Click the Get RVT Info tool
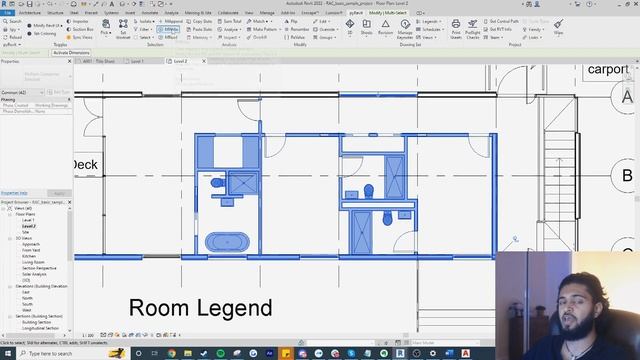This screenshot has width=640, height=360. [498, 29]
